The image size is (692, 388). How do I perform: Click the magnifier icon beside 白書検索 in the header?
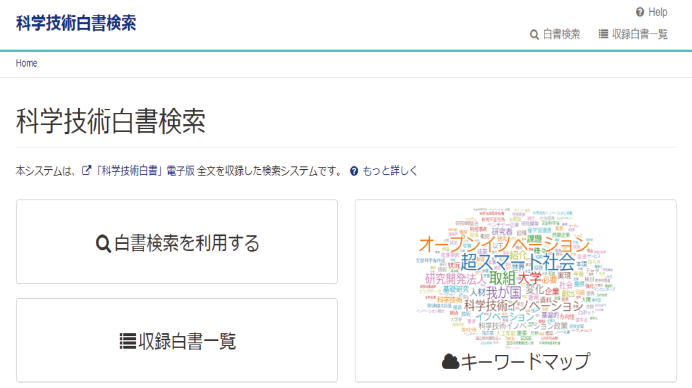coord(534,34)
